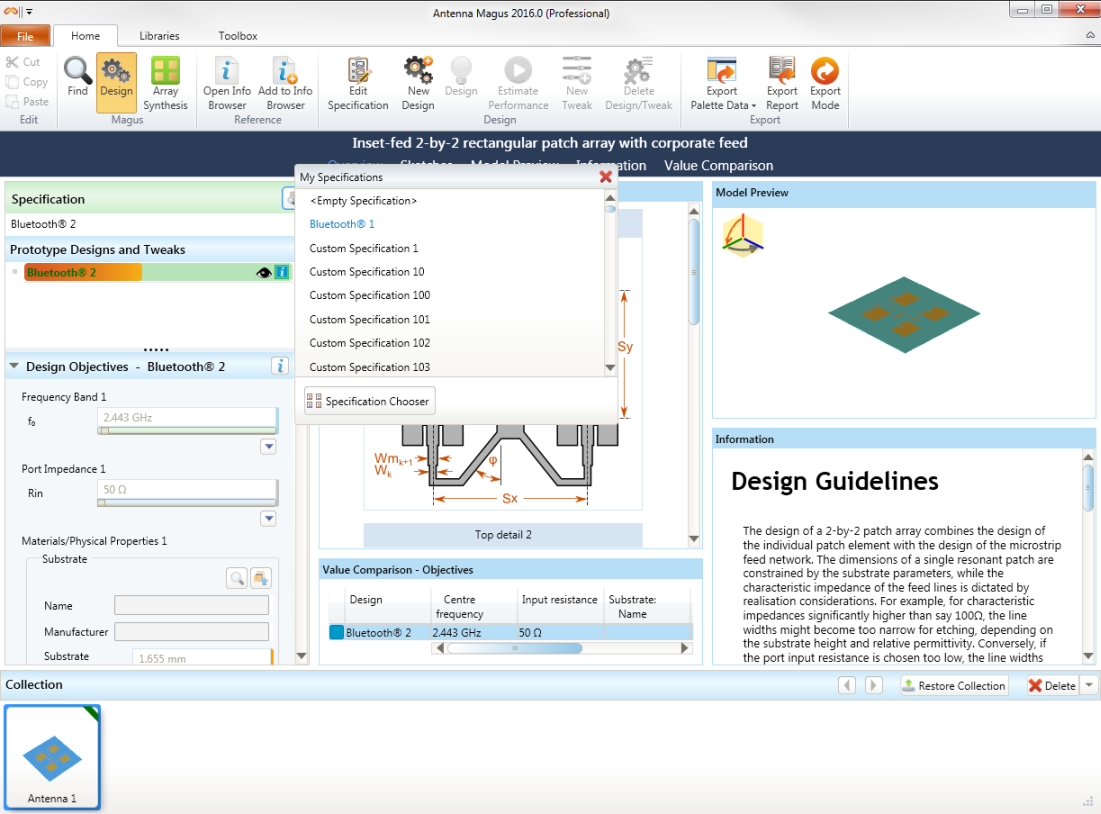Click the 3D axis orientation icon
Viewport: 1101px width, 814px height.
coord(743,235)
